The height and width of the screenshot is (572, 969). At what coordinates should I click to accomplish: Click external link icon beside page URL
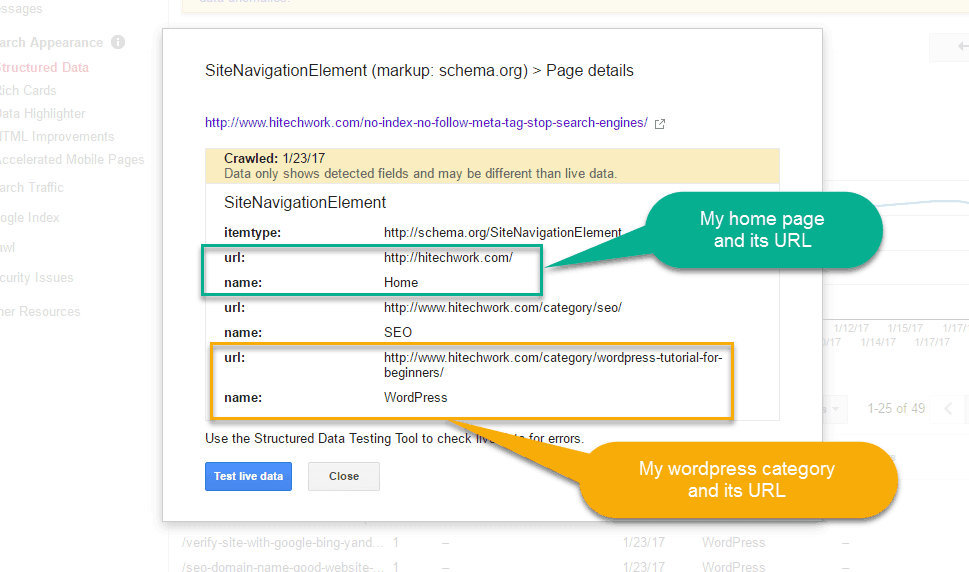[x=659, y=124]
